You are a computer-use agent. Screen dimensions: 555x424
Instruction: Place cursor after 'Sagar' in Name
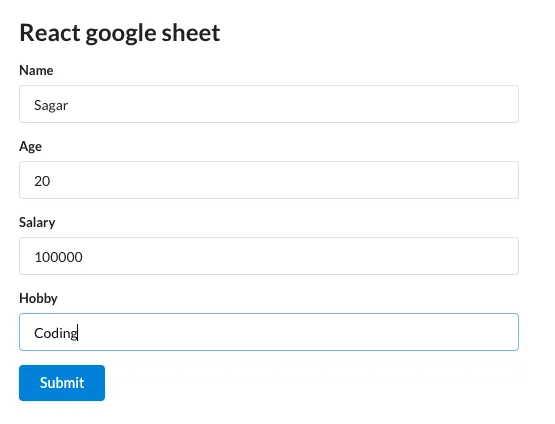[69, 105]
